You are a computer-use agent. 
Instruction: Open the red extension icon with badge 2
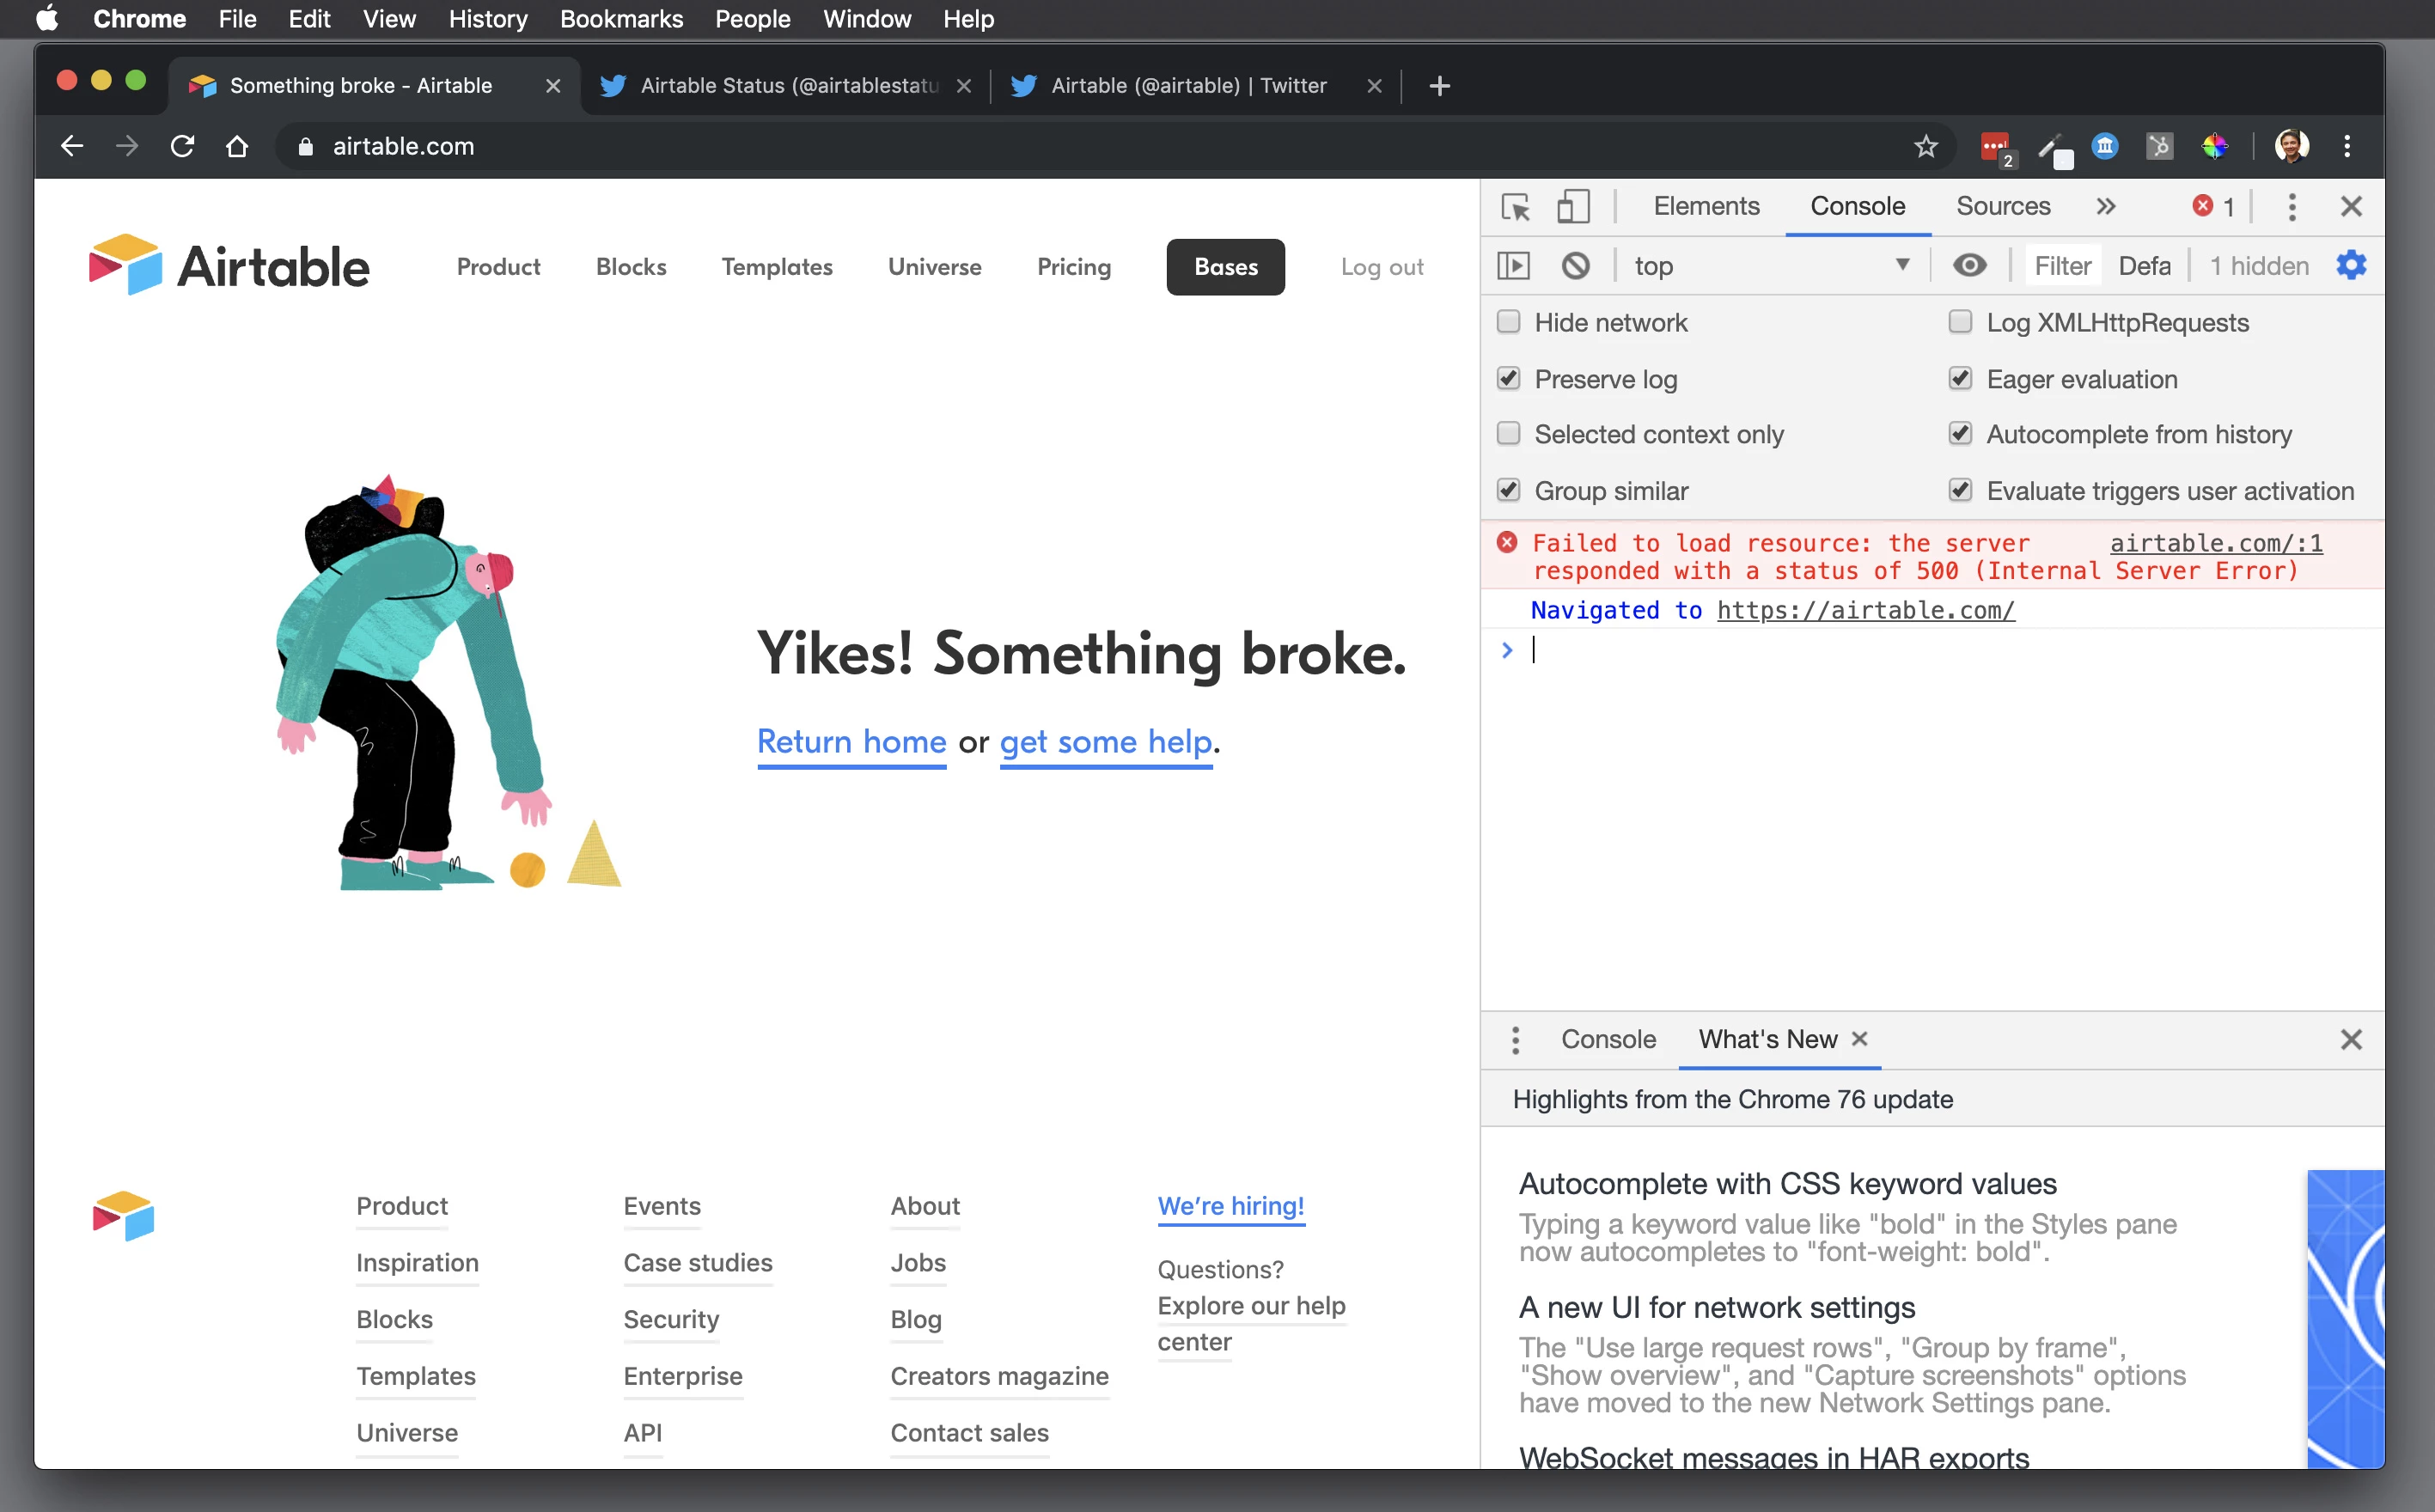coord(1996,147)
